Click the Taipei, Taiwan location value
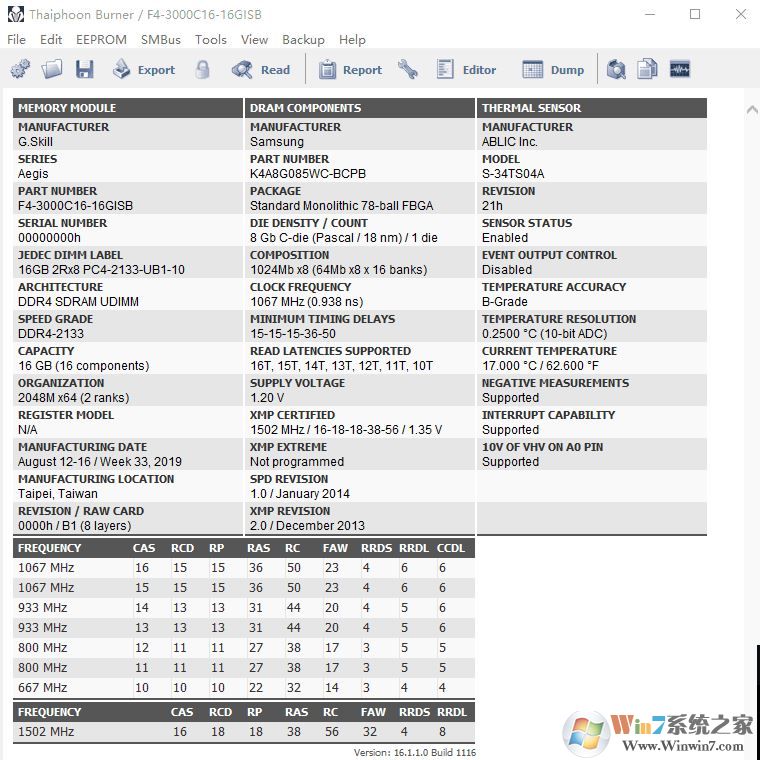 click(58, 494)
